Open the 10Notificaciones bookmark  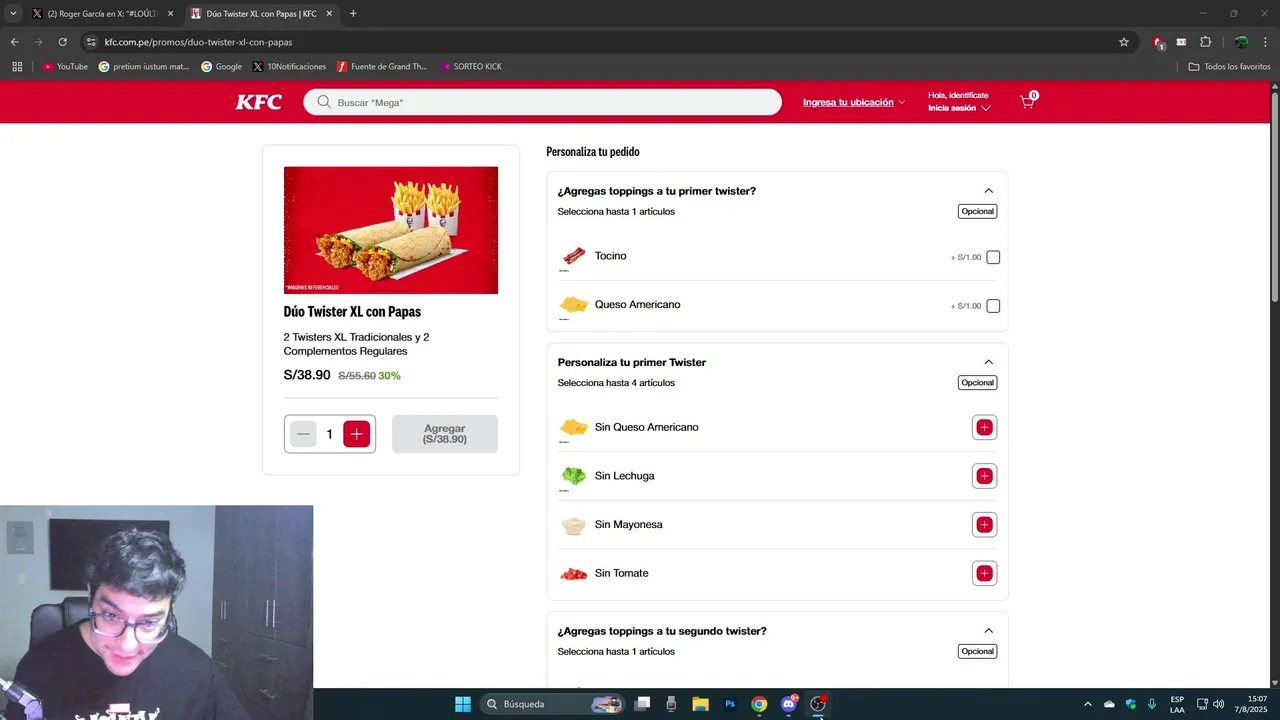(x=290, y=66)
